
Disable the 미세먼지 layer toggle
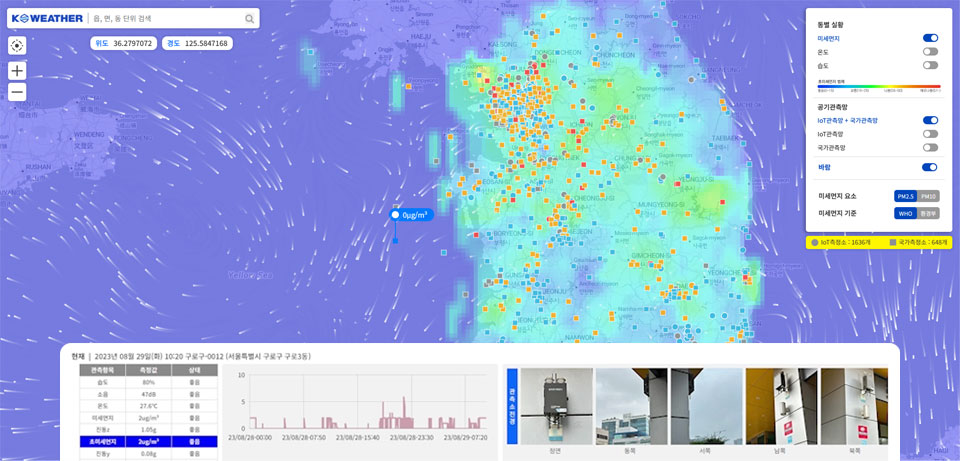point(930,38)
